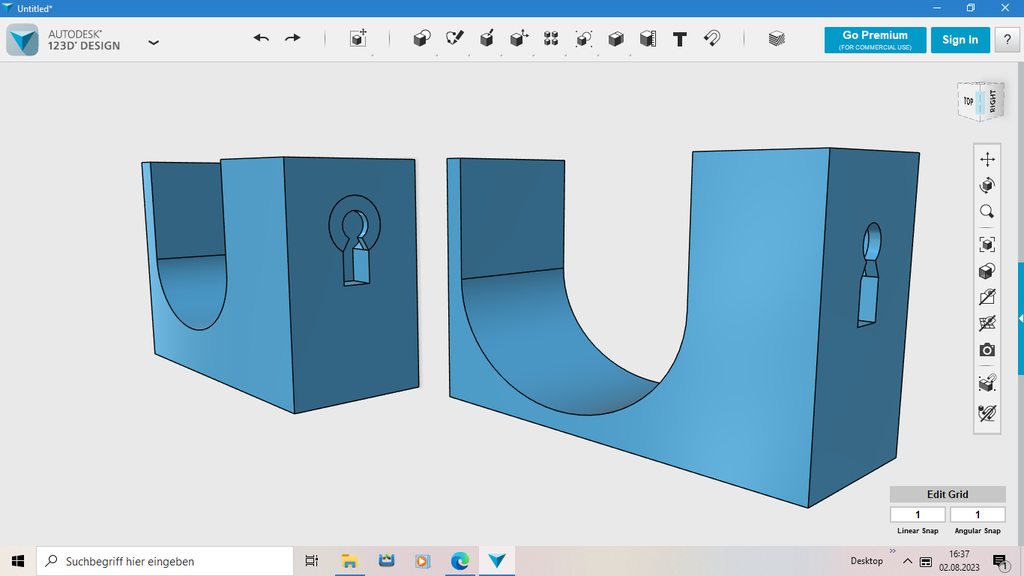Open the Transform tool menu
The height and width of the screenshot is (576, 1024).
point(358,39)
